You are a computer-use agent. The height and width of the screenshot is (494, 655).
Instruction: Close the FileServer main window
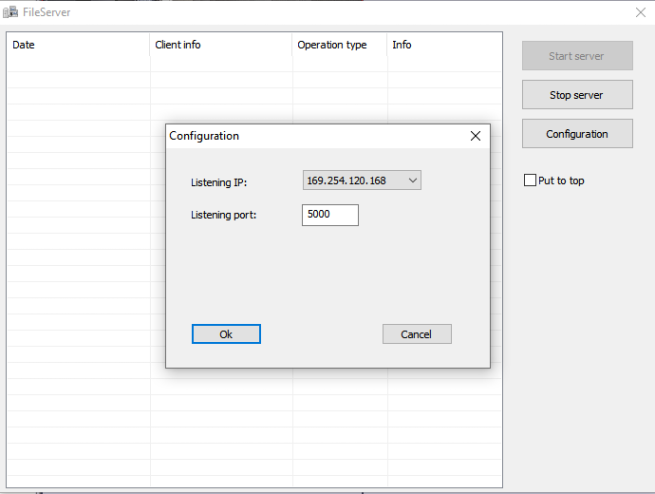(x=640, y=12)
